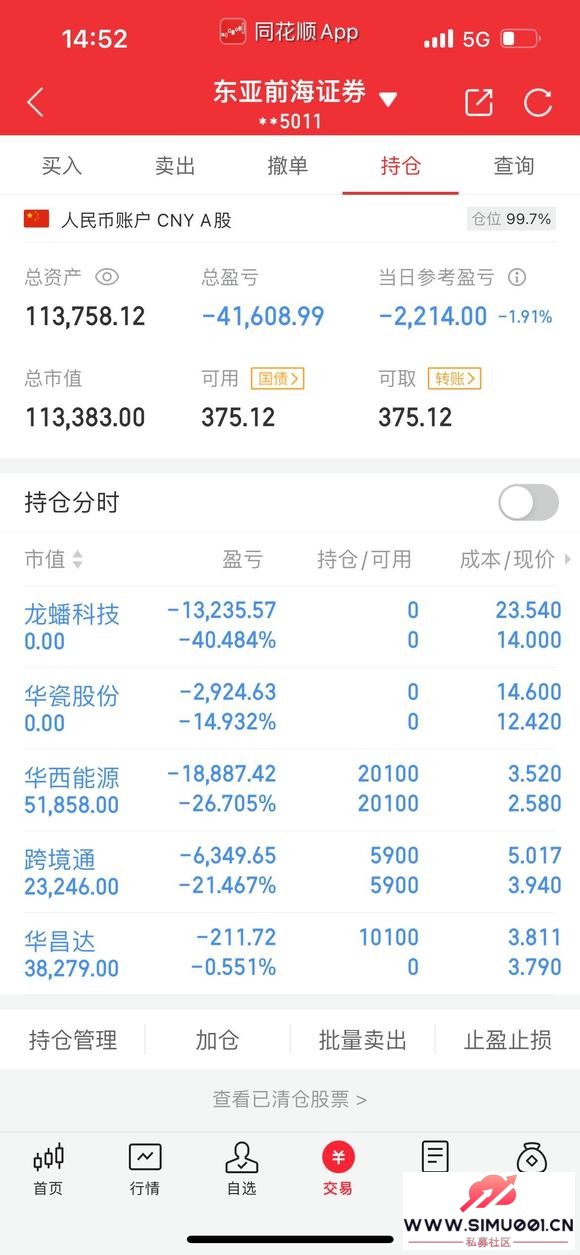Screen dimensions: 580x1255
Task: Hide total assets with the eye icon
Action: click(x=107, y=277)
